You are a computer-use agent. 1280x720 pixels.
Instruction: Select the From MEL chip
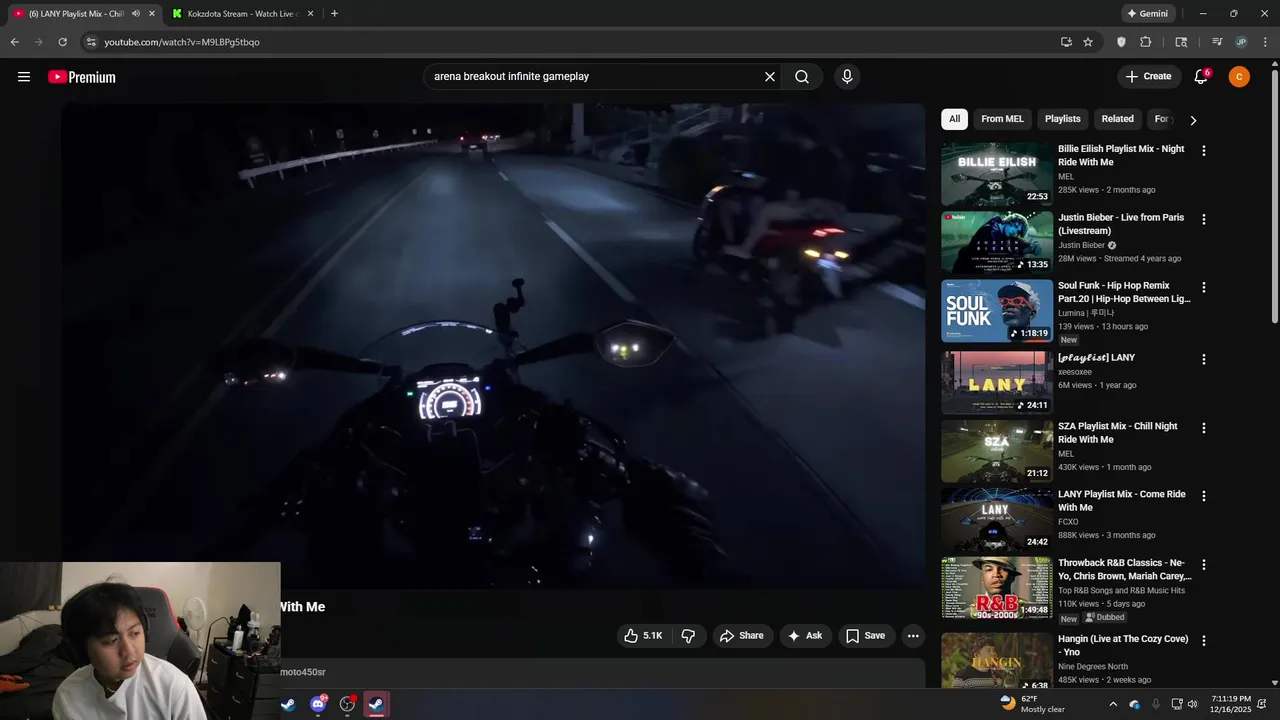1002,119
